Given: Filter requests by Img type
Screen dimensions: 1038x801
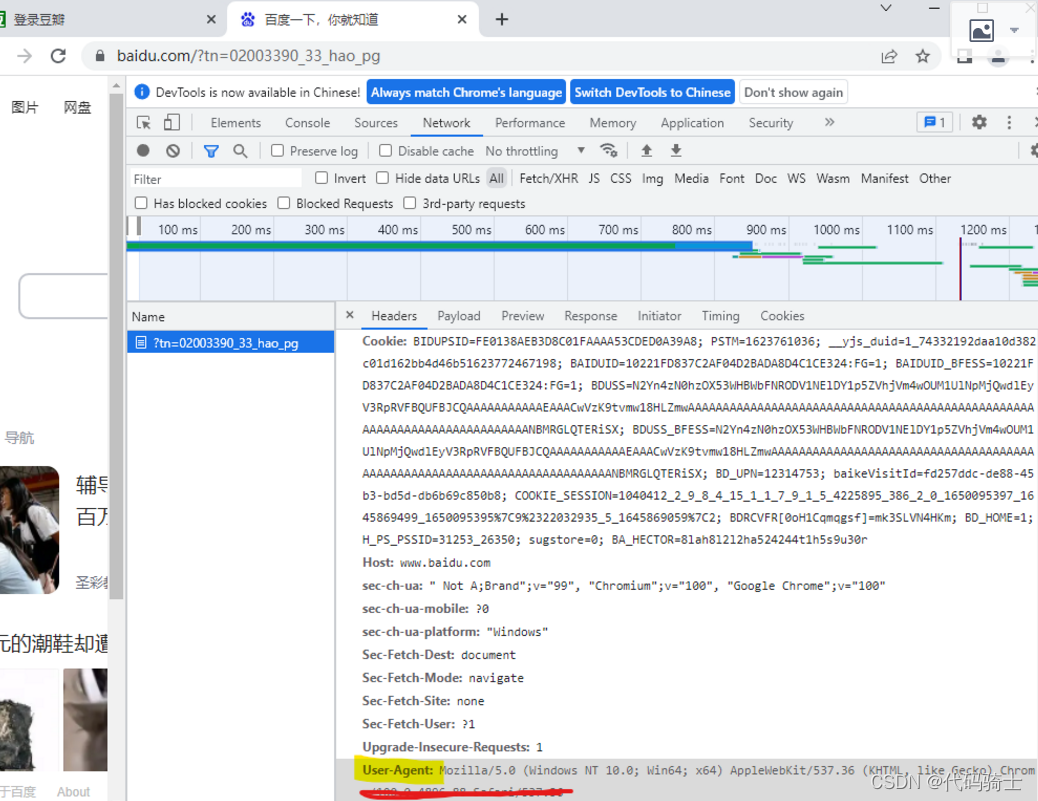Looking at the screenshot, I should (x=652, y=179).
